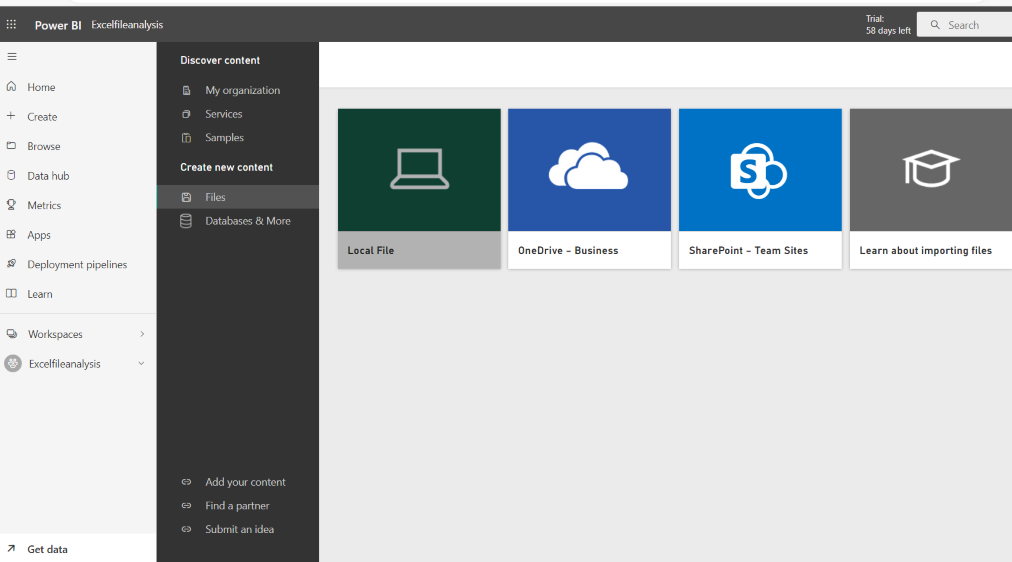The width and height of the screenshot is (1012, 562).
Task: Collapse the navigation pane hamburger icon
Action: coord(12,57)
